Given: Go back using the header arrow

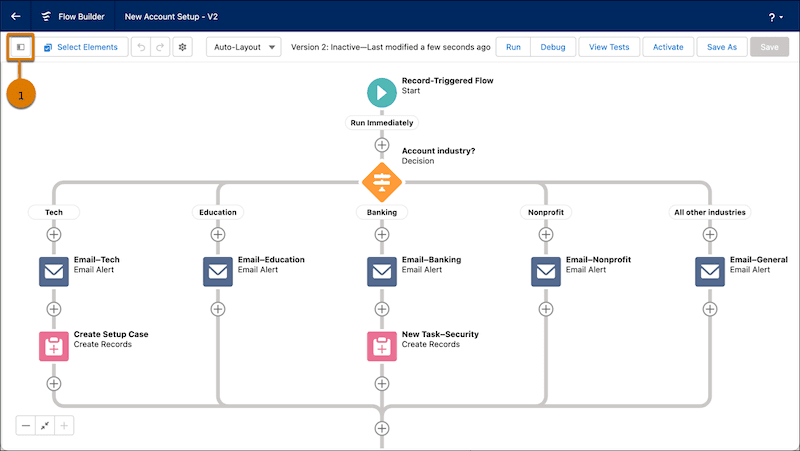Looking at the screenshot, I should tap(16, 16).
